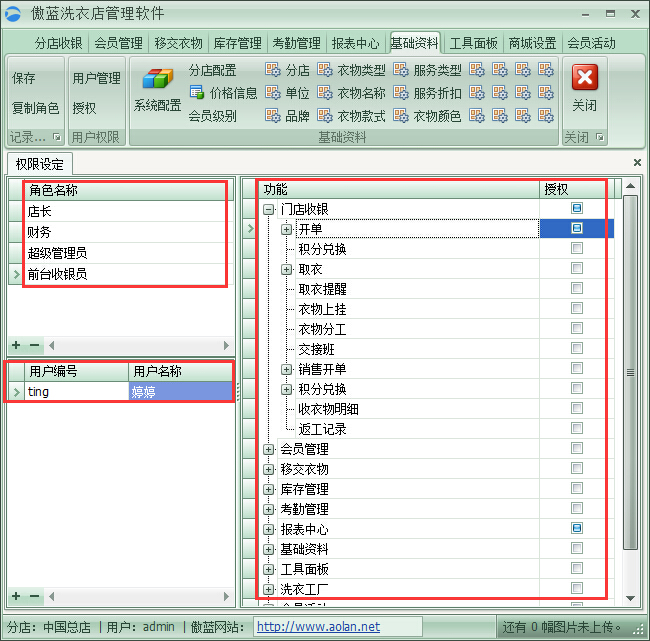Screen dimensions: 650x641
Task: Enable the 取衣提醒 permission checkbox
Action: [x=577, y=289]
